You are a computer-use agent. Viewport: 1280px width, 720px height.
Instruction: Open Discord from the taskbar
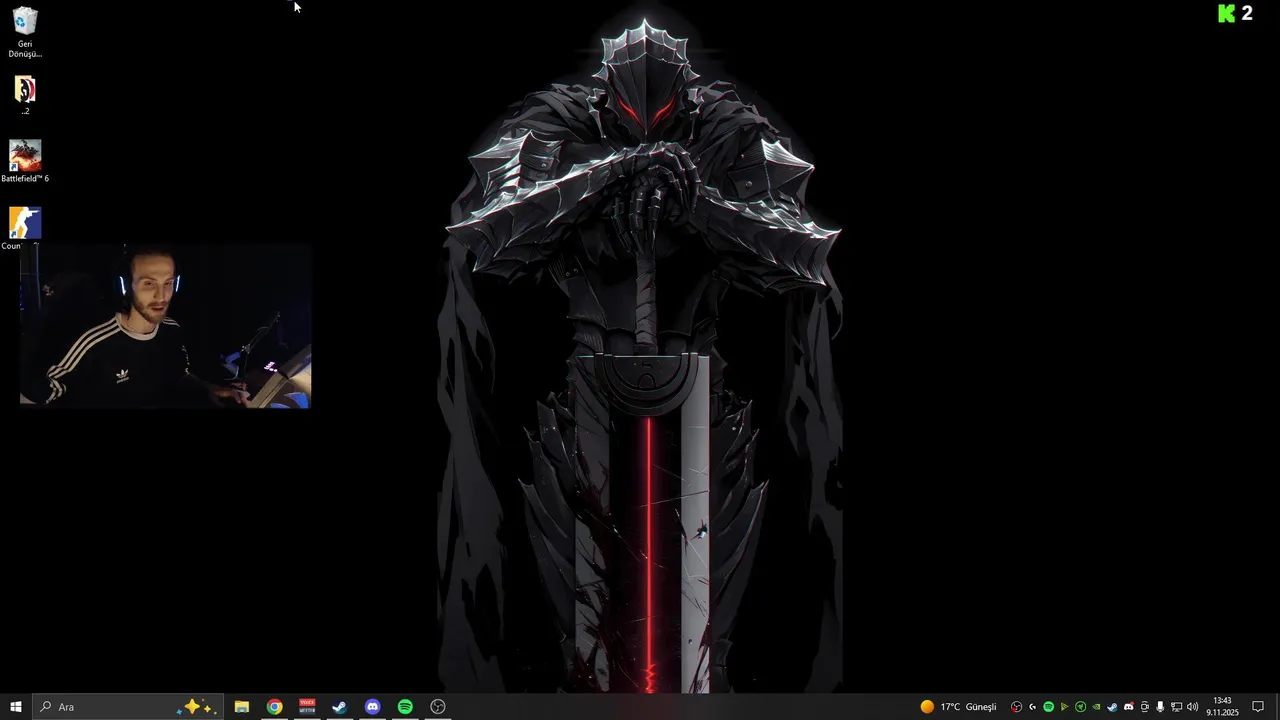point(372,707)
